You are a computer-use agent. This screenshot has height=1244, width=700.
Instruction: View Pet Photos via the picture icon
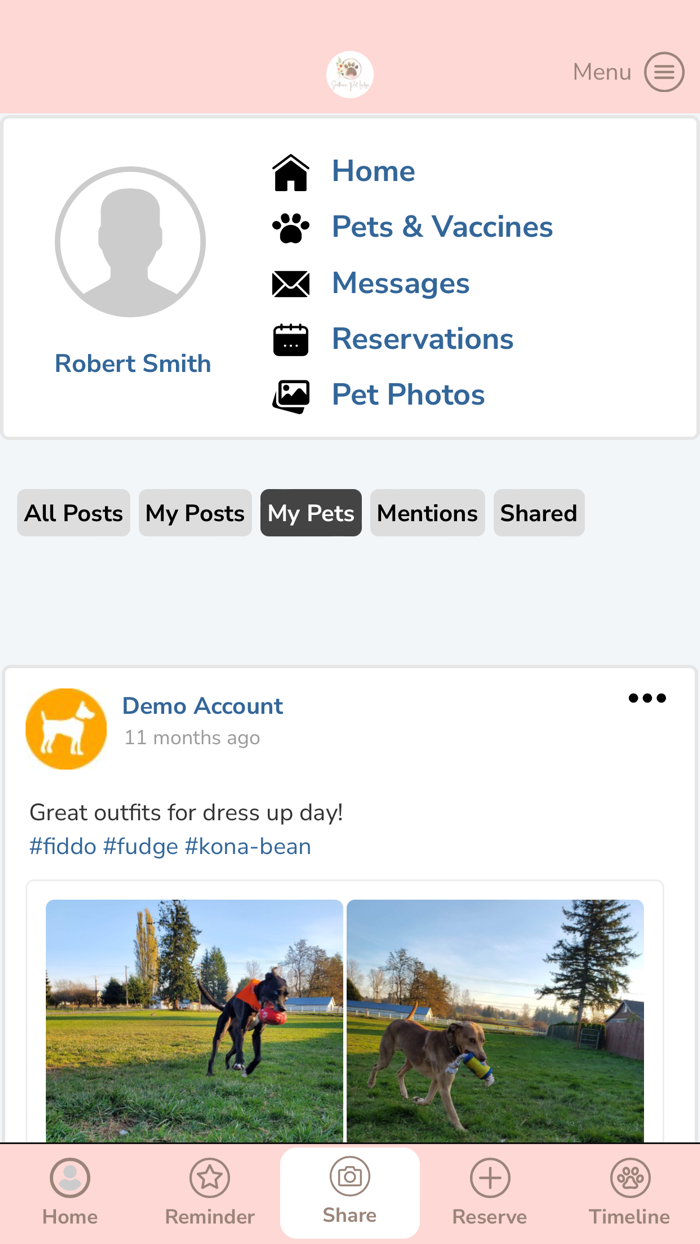click(290, 395)
